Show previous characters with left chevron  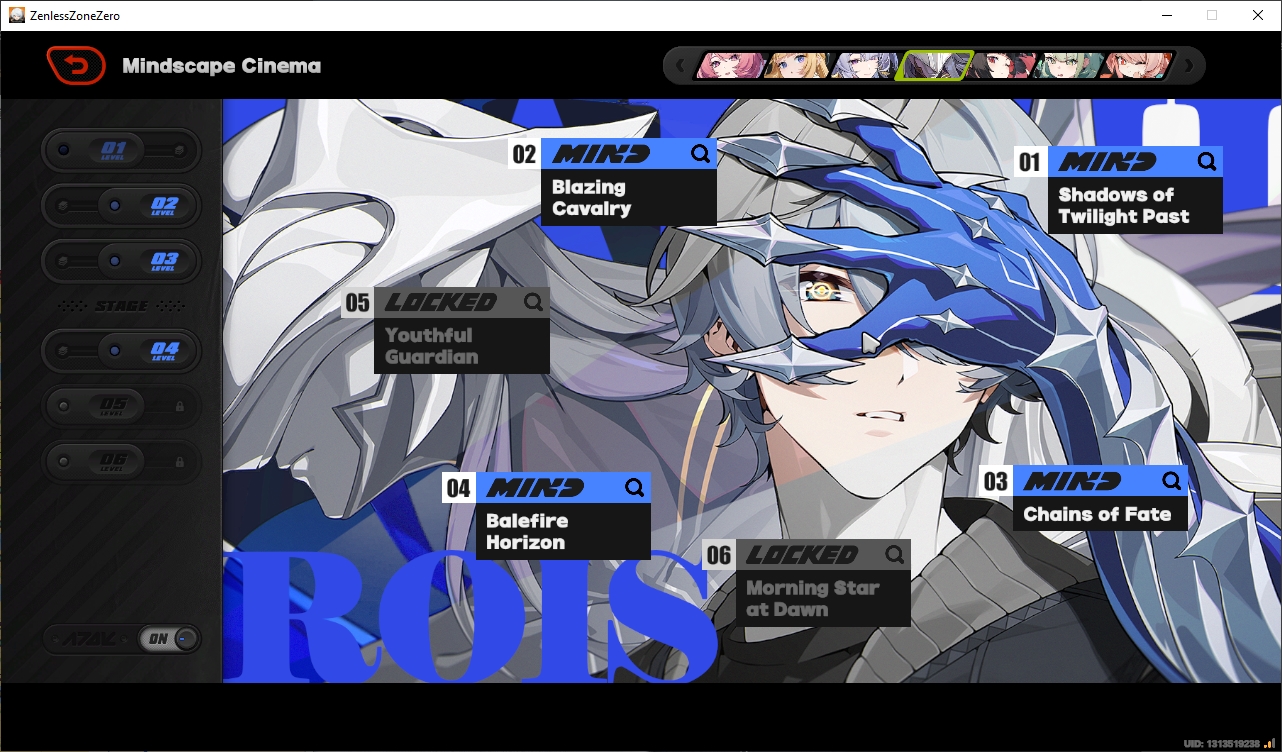coord(680,67)
